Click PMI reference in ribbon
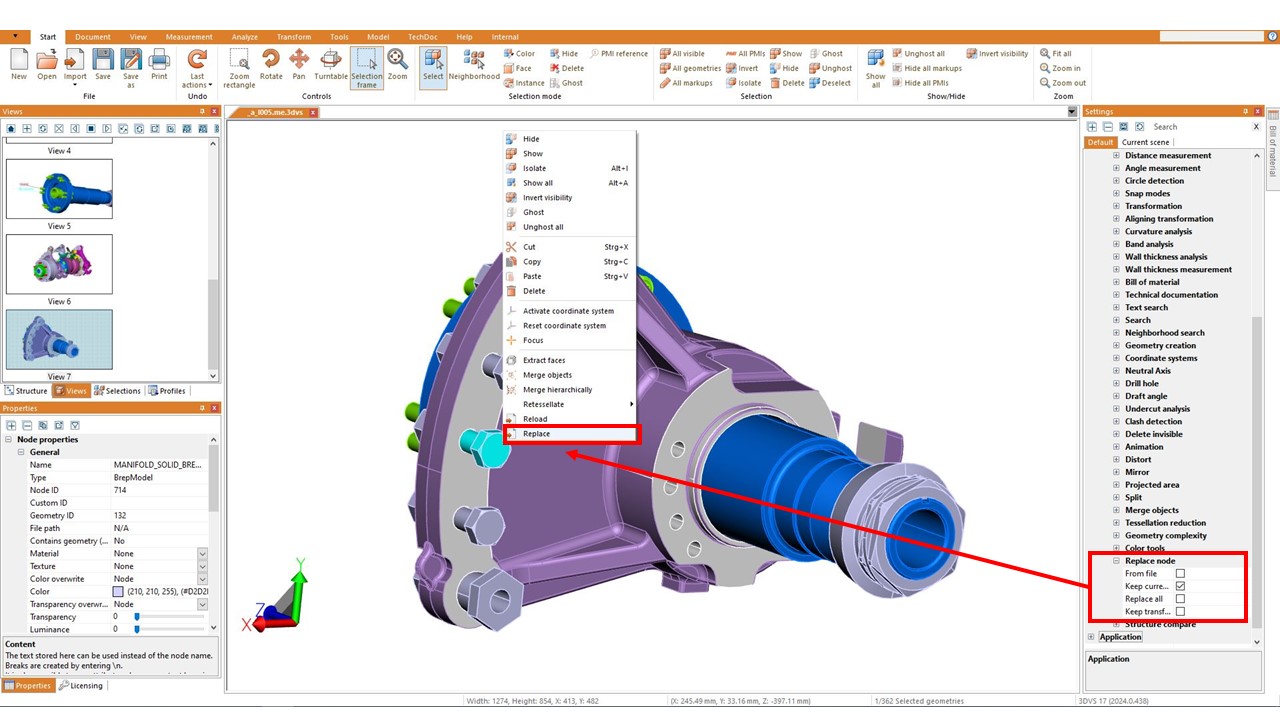The width and height of the screenshot is (1280, 720). coord(619,54)
